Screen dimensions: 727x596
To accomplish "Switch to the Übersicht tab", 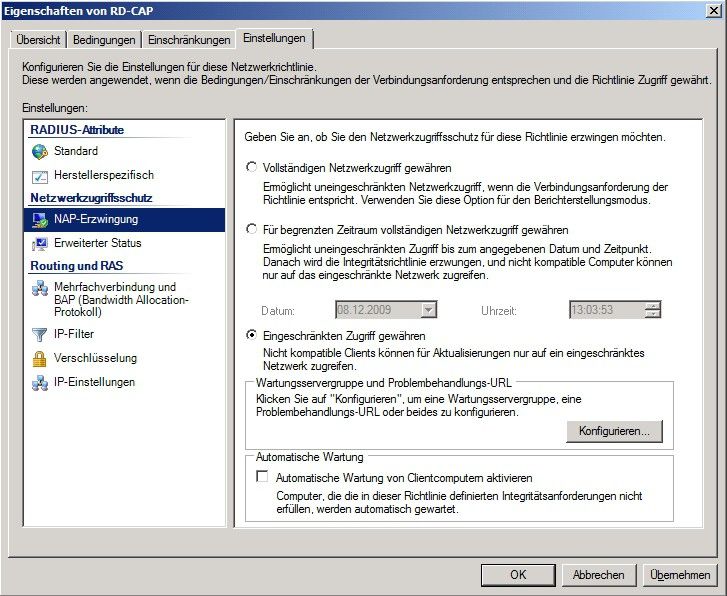I will pyautogui.click(x=38, y=40).
